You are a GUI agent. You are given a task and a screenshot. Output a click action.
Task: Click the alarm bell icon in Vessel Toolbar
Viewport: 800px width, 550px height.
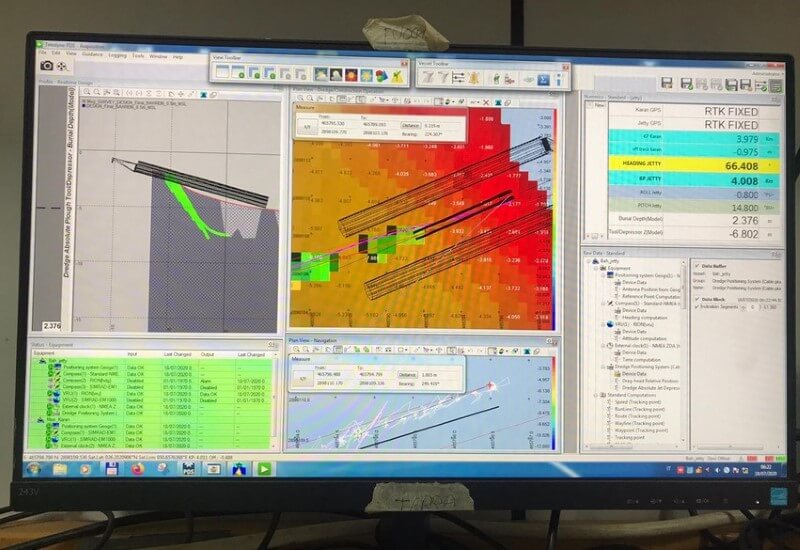coord(474,78)
